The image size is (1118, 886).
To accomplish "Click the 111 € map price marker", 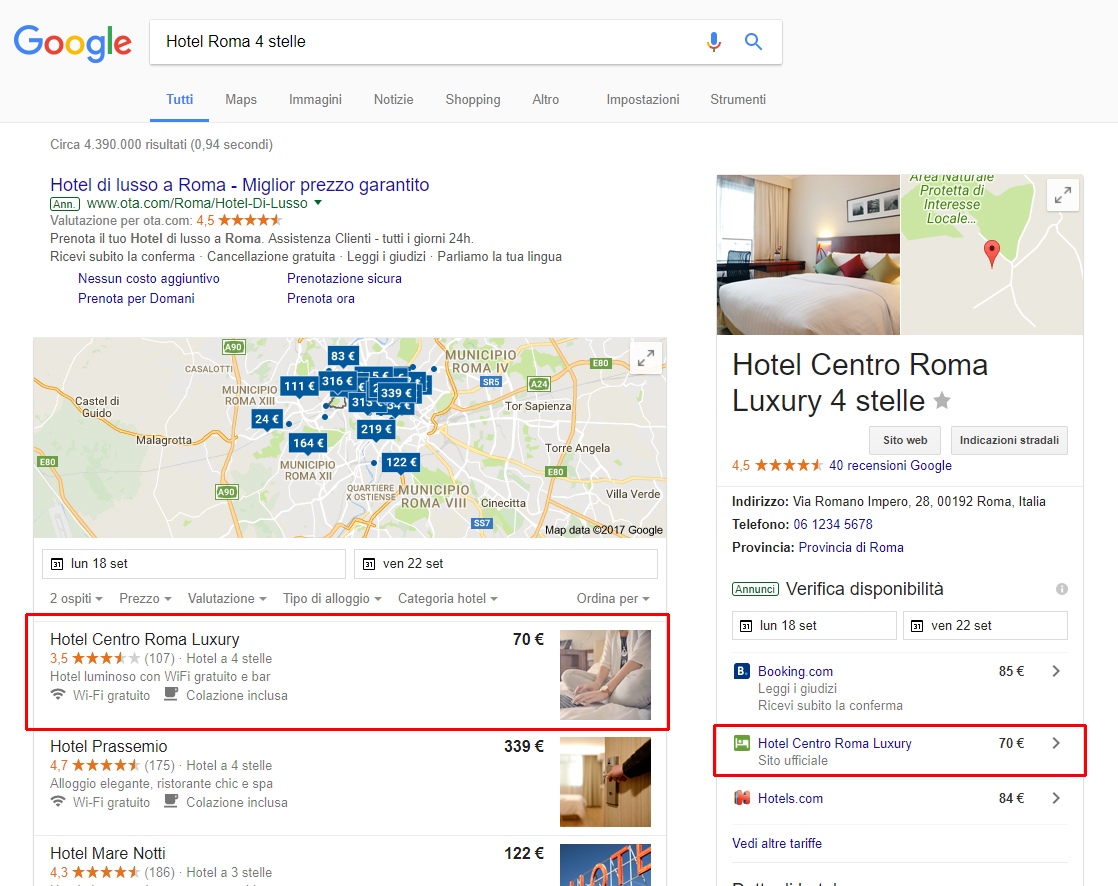I will pyautogui.click(x=299, y=386).
